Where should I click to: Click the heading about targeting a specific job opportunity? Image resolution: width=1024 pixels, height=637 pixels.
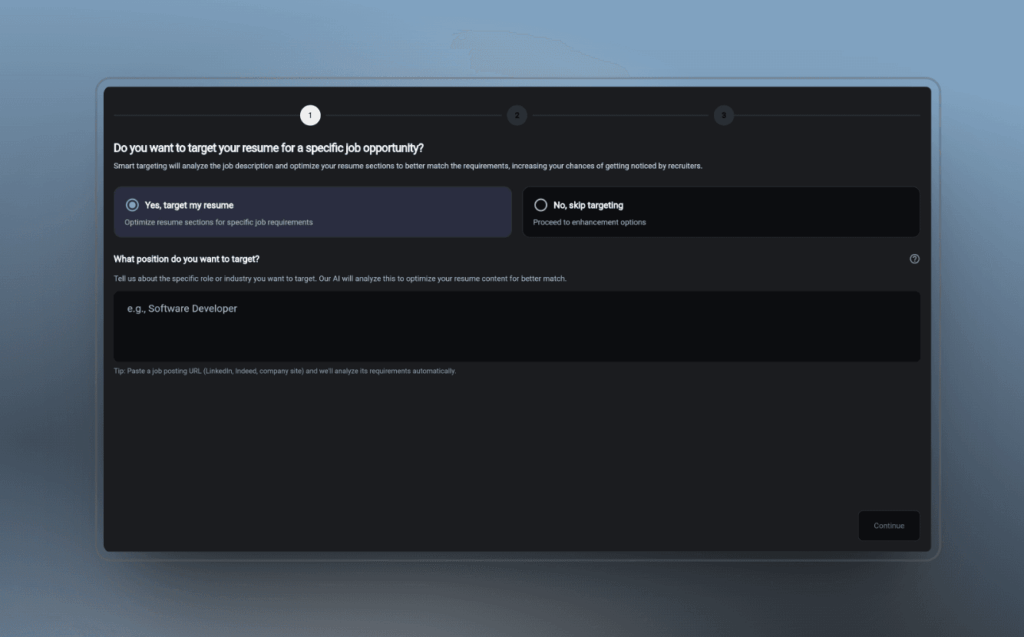pos(269,148)
